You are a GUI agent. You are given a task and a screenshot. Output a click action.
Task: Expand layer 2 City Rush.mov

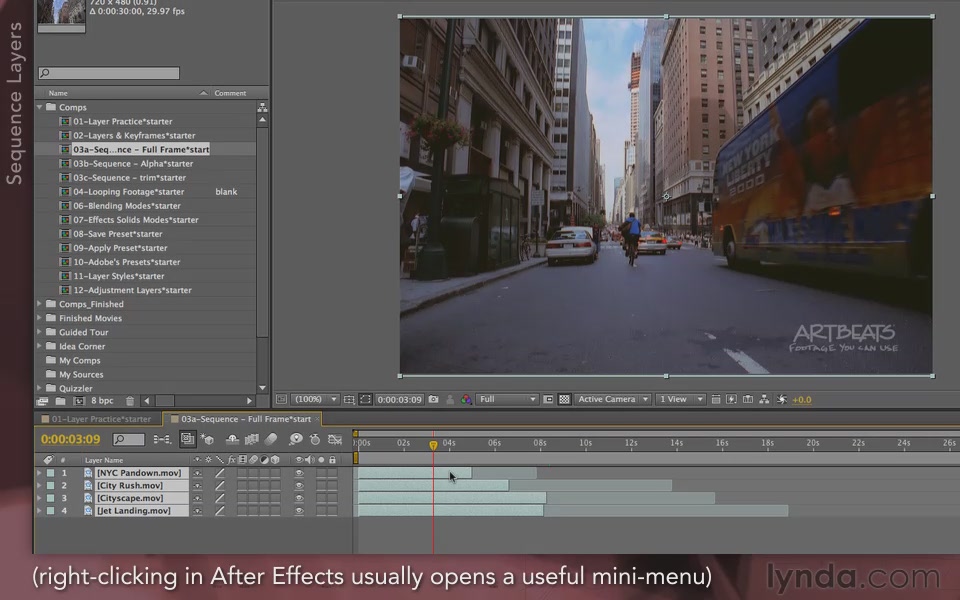coord(39,486)
